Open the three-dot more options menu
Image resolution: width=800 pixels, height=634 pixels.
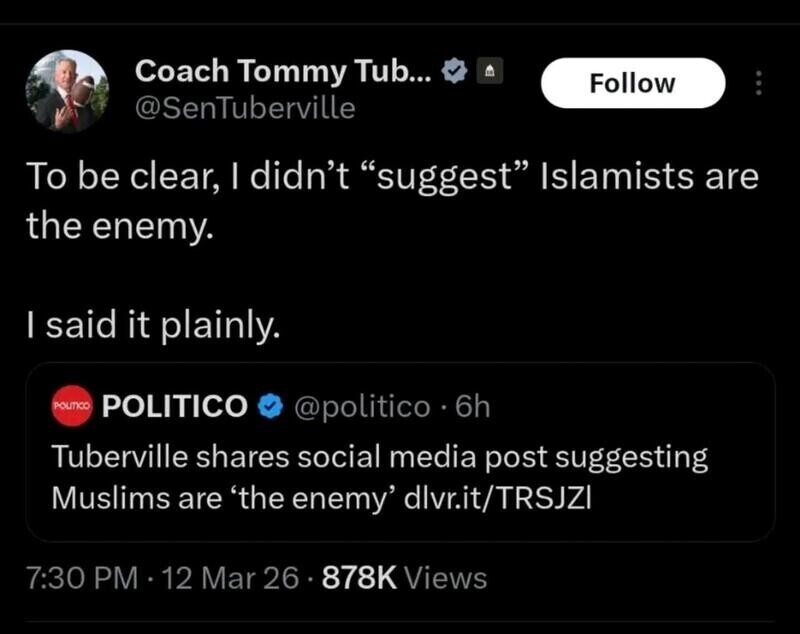click(757, 83)
